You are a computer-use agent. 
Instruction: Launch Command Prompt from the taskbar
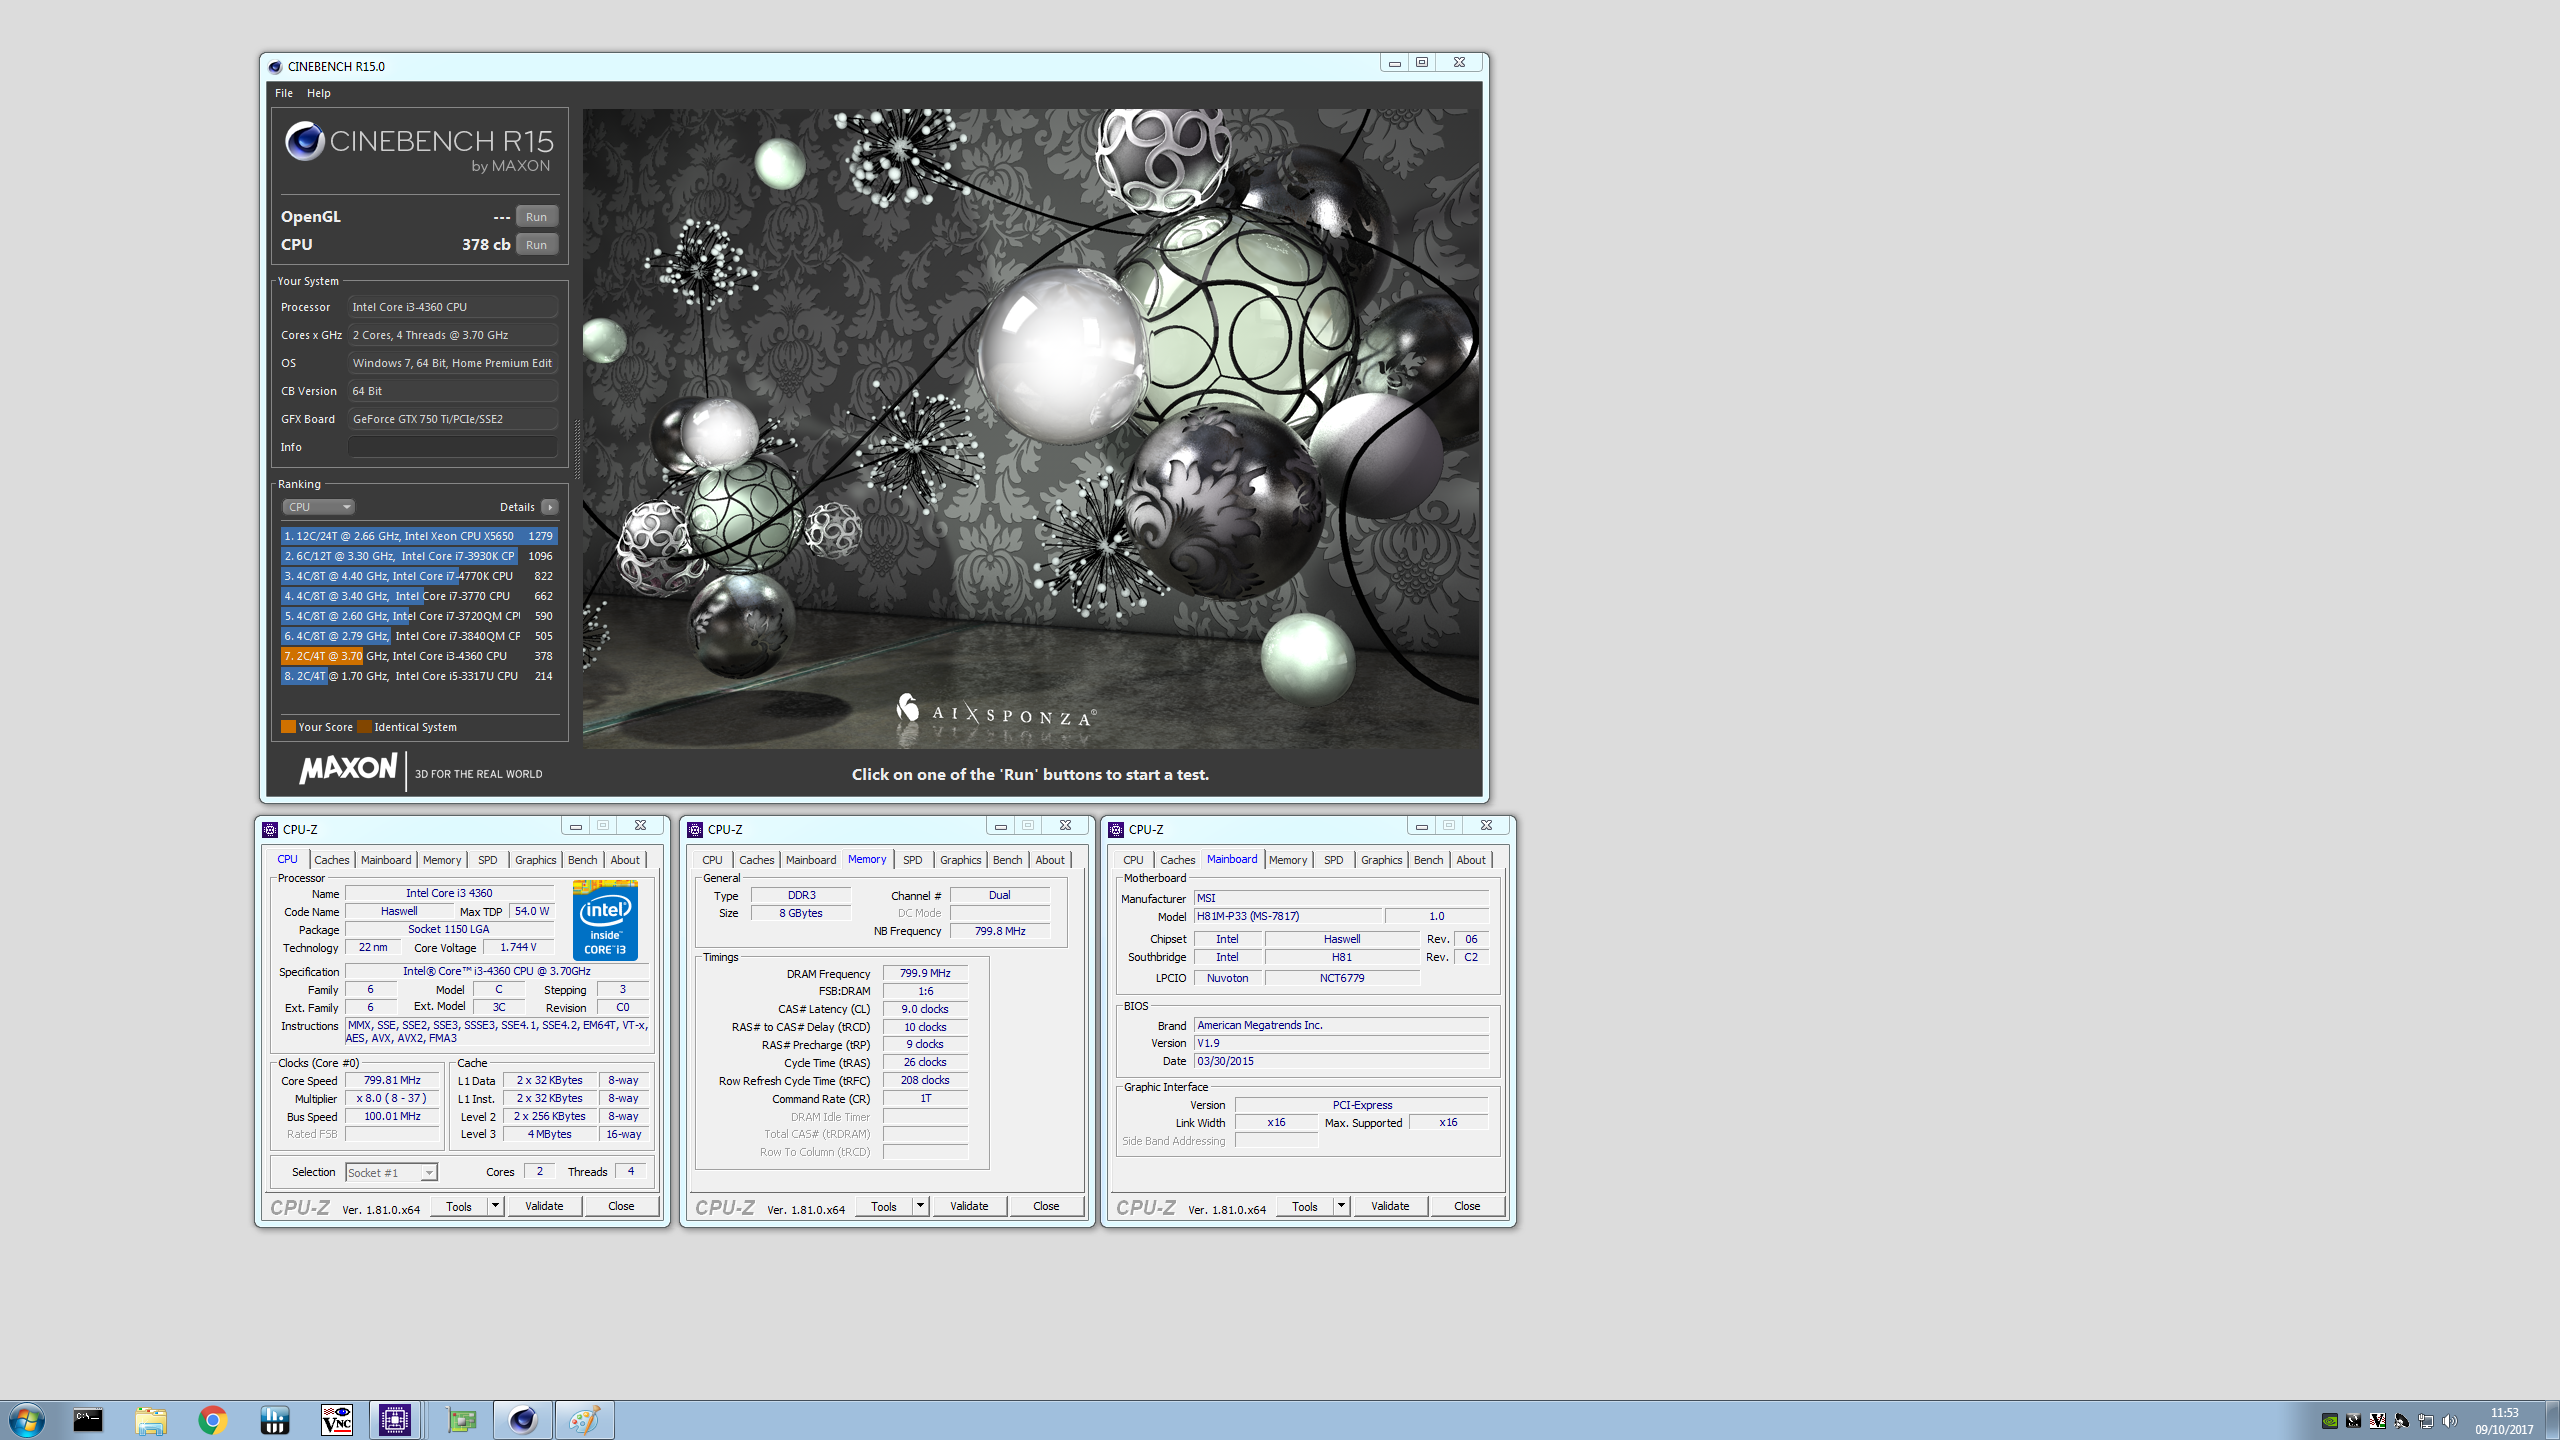point(88,1420)
